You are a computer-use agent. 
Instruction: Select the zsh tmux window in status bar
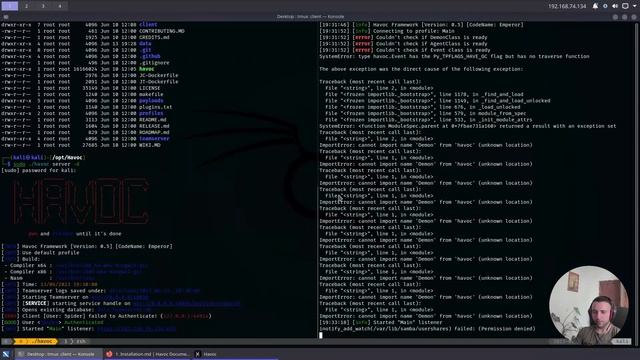[x=75, y=341]
